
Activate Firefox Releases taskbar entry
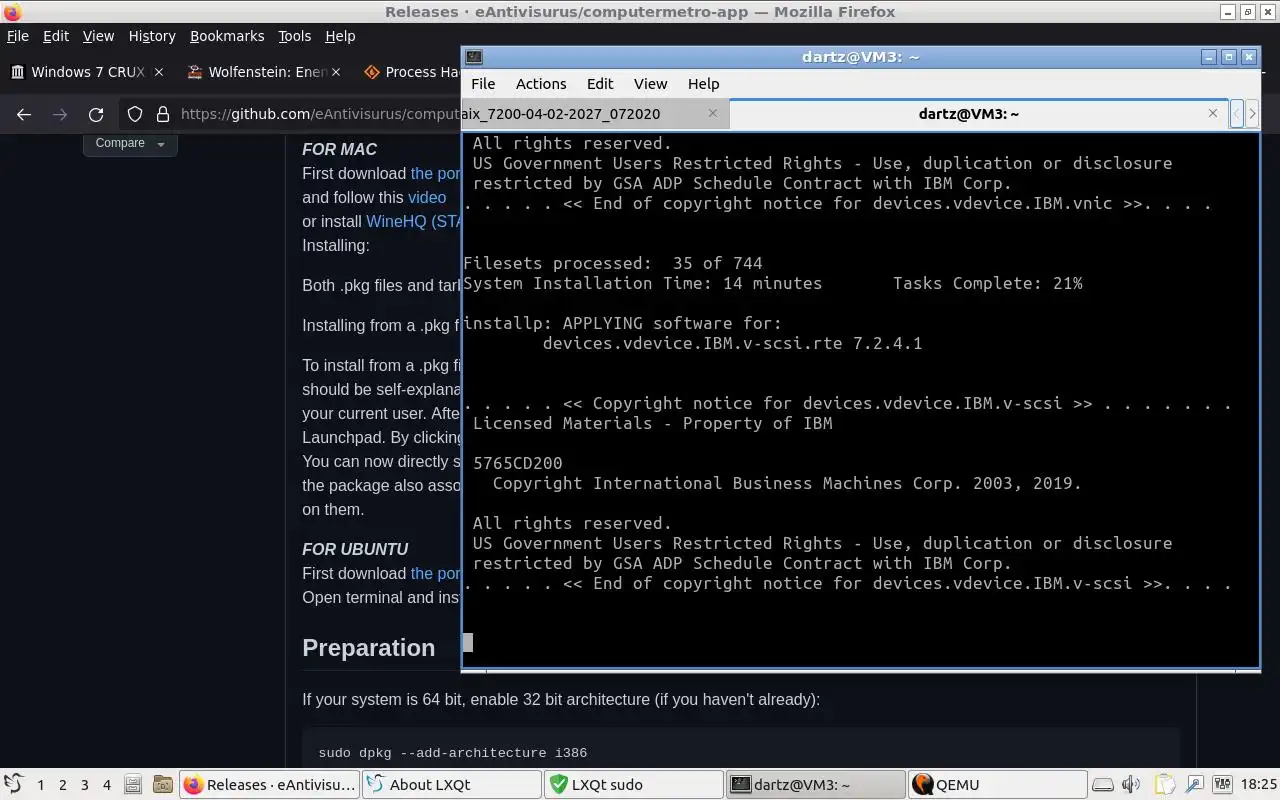[x=269, y=785]
